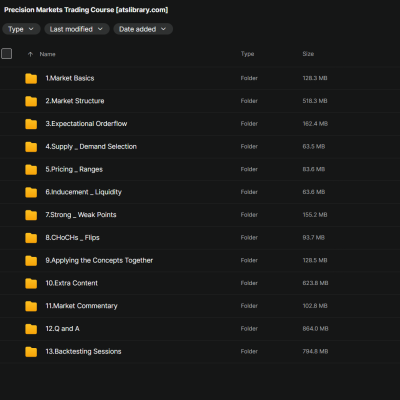400x400 pixels.
Task: Sort the list by Name column
Action: tap(47, 54)
